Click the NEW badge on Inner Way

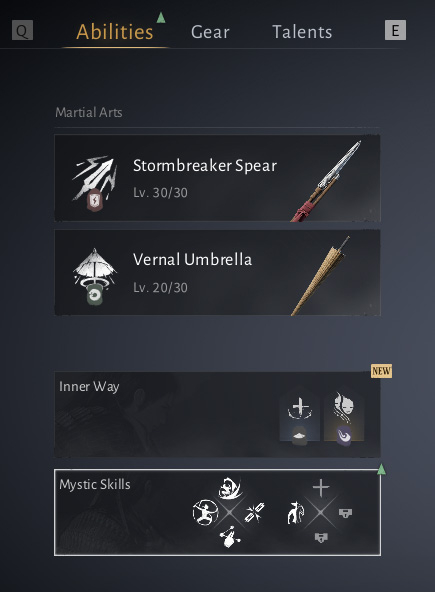(x=381, y=371)
